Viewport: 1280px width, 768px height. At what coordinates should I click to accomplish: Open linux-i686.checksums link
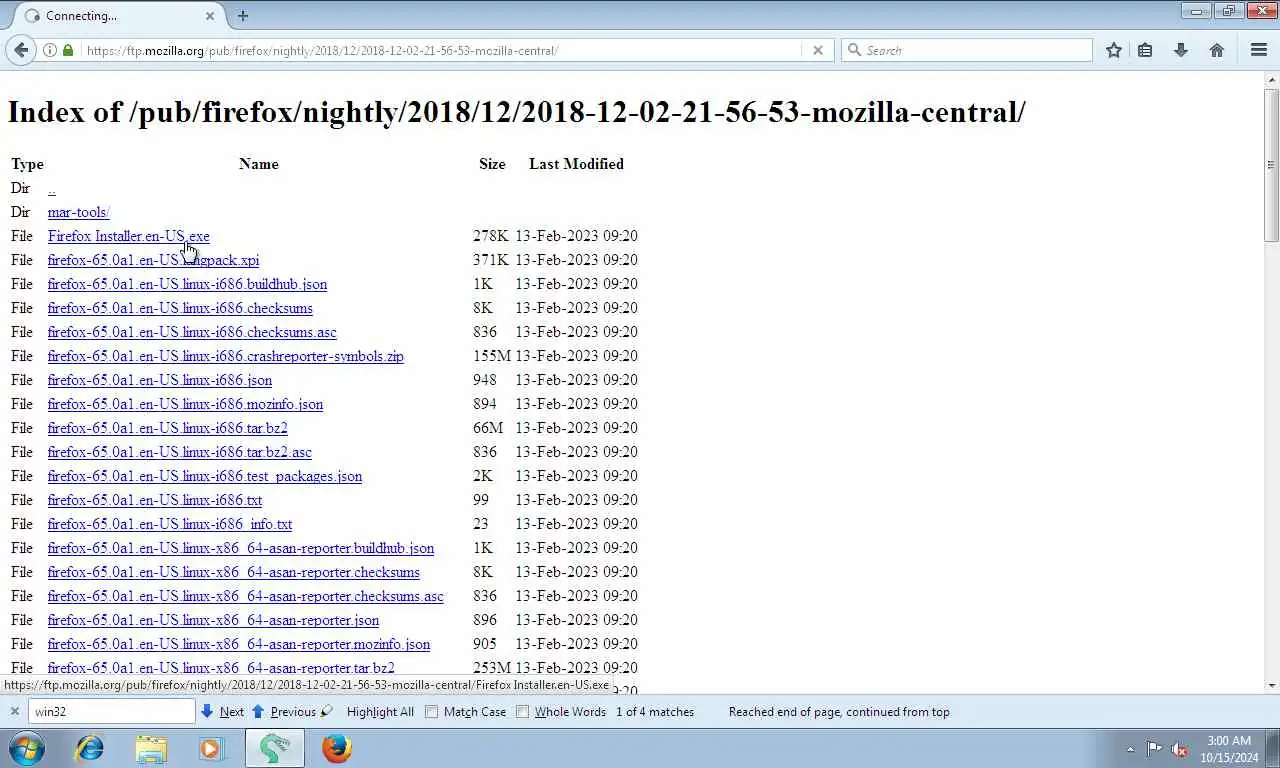pos(180,308)
